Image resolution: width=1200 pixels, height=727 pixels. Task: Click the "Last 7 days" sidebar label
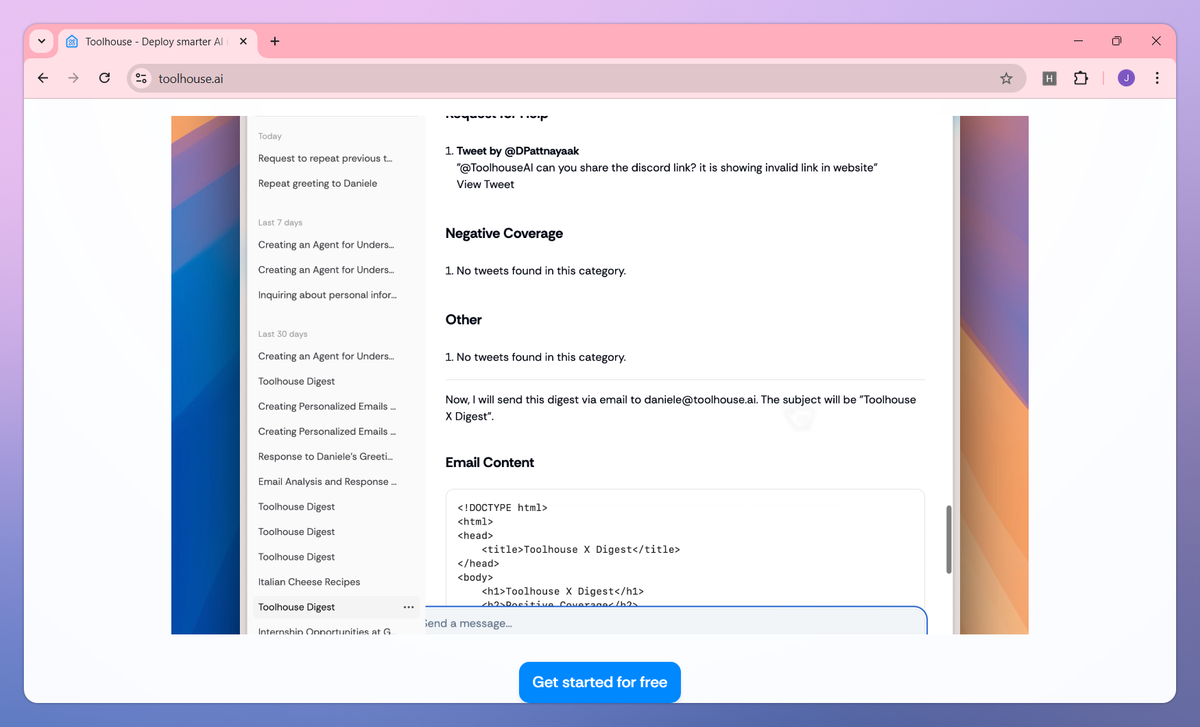(x=280, y=222)
